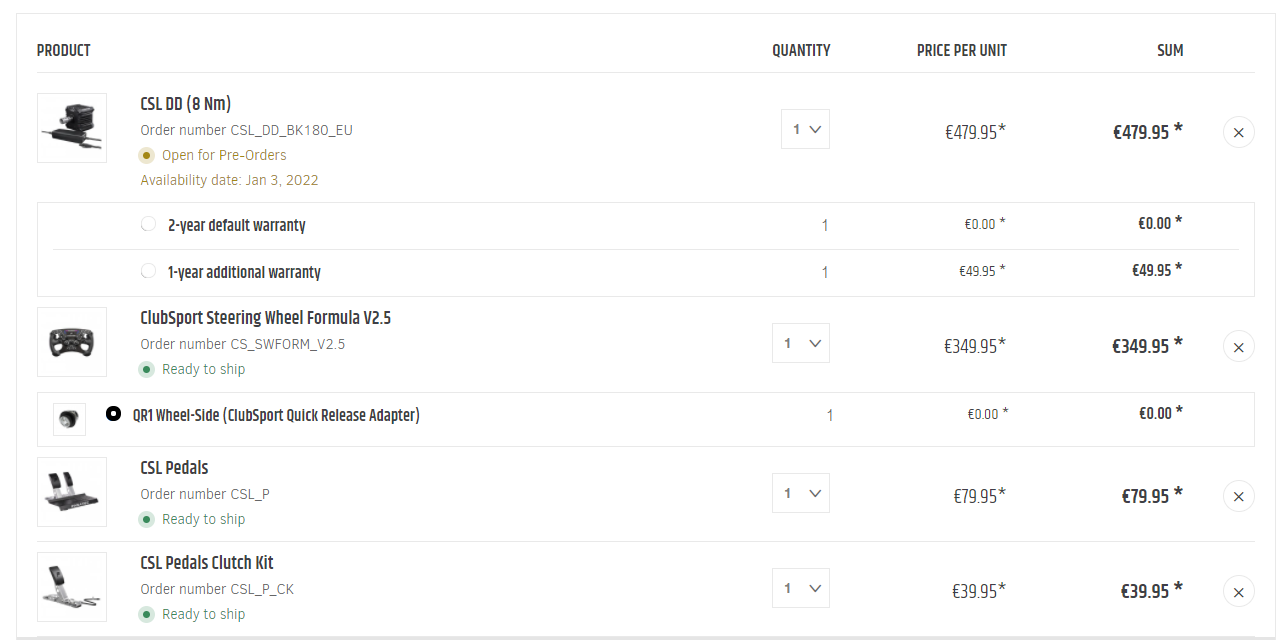Image resolution: width=1284 pixels, height=640 pixels.
Task: Click the CSL DD wheel base thumbnail
Action: (x=72, y=128)
